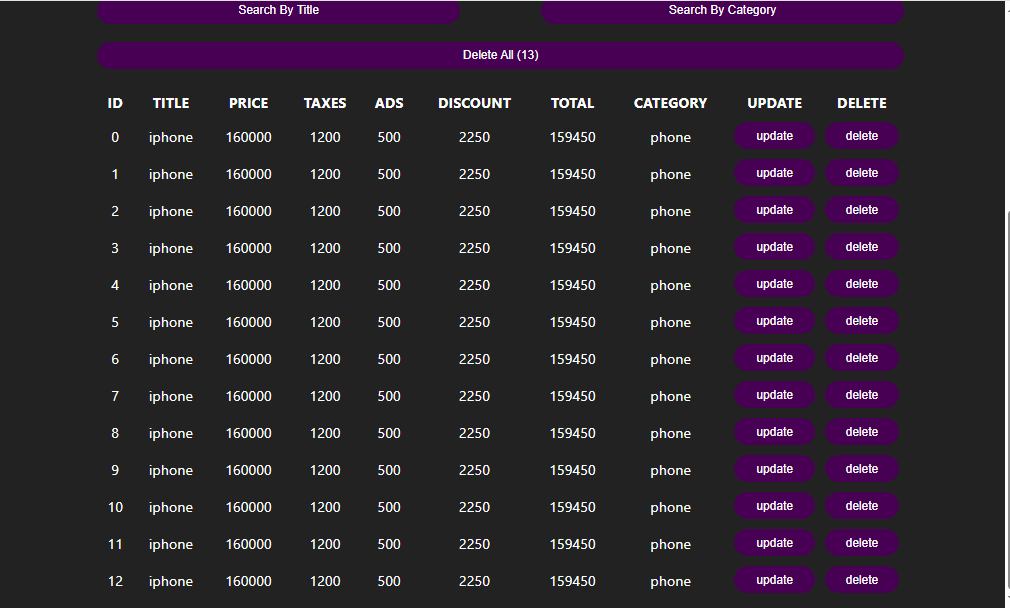The height and width of the screenshot is (608, 1010).
Task: Update the product with ID 4
Action: (774, 284)
